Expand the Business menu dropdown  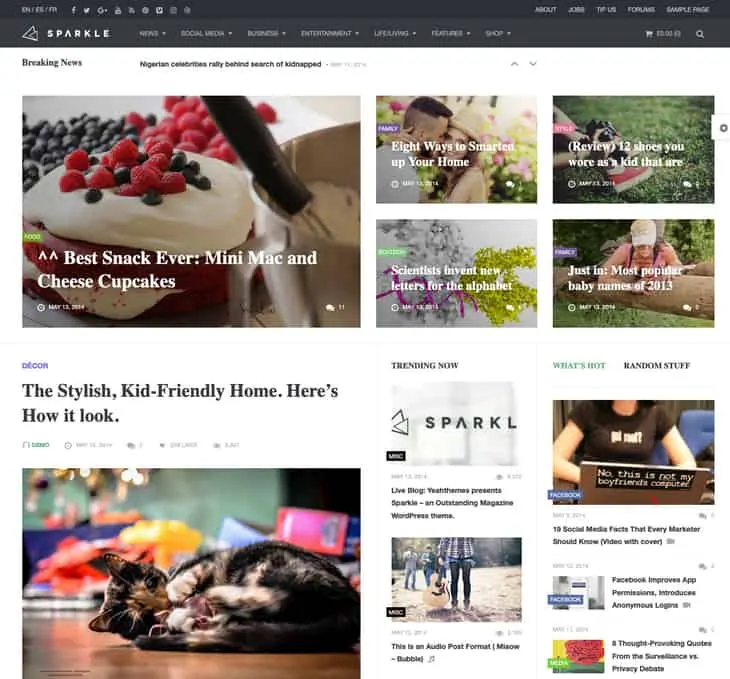[x=266, y=34]
